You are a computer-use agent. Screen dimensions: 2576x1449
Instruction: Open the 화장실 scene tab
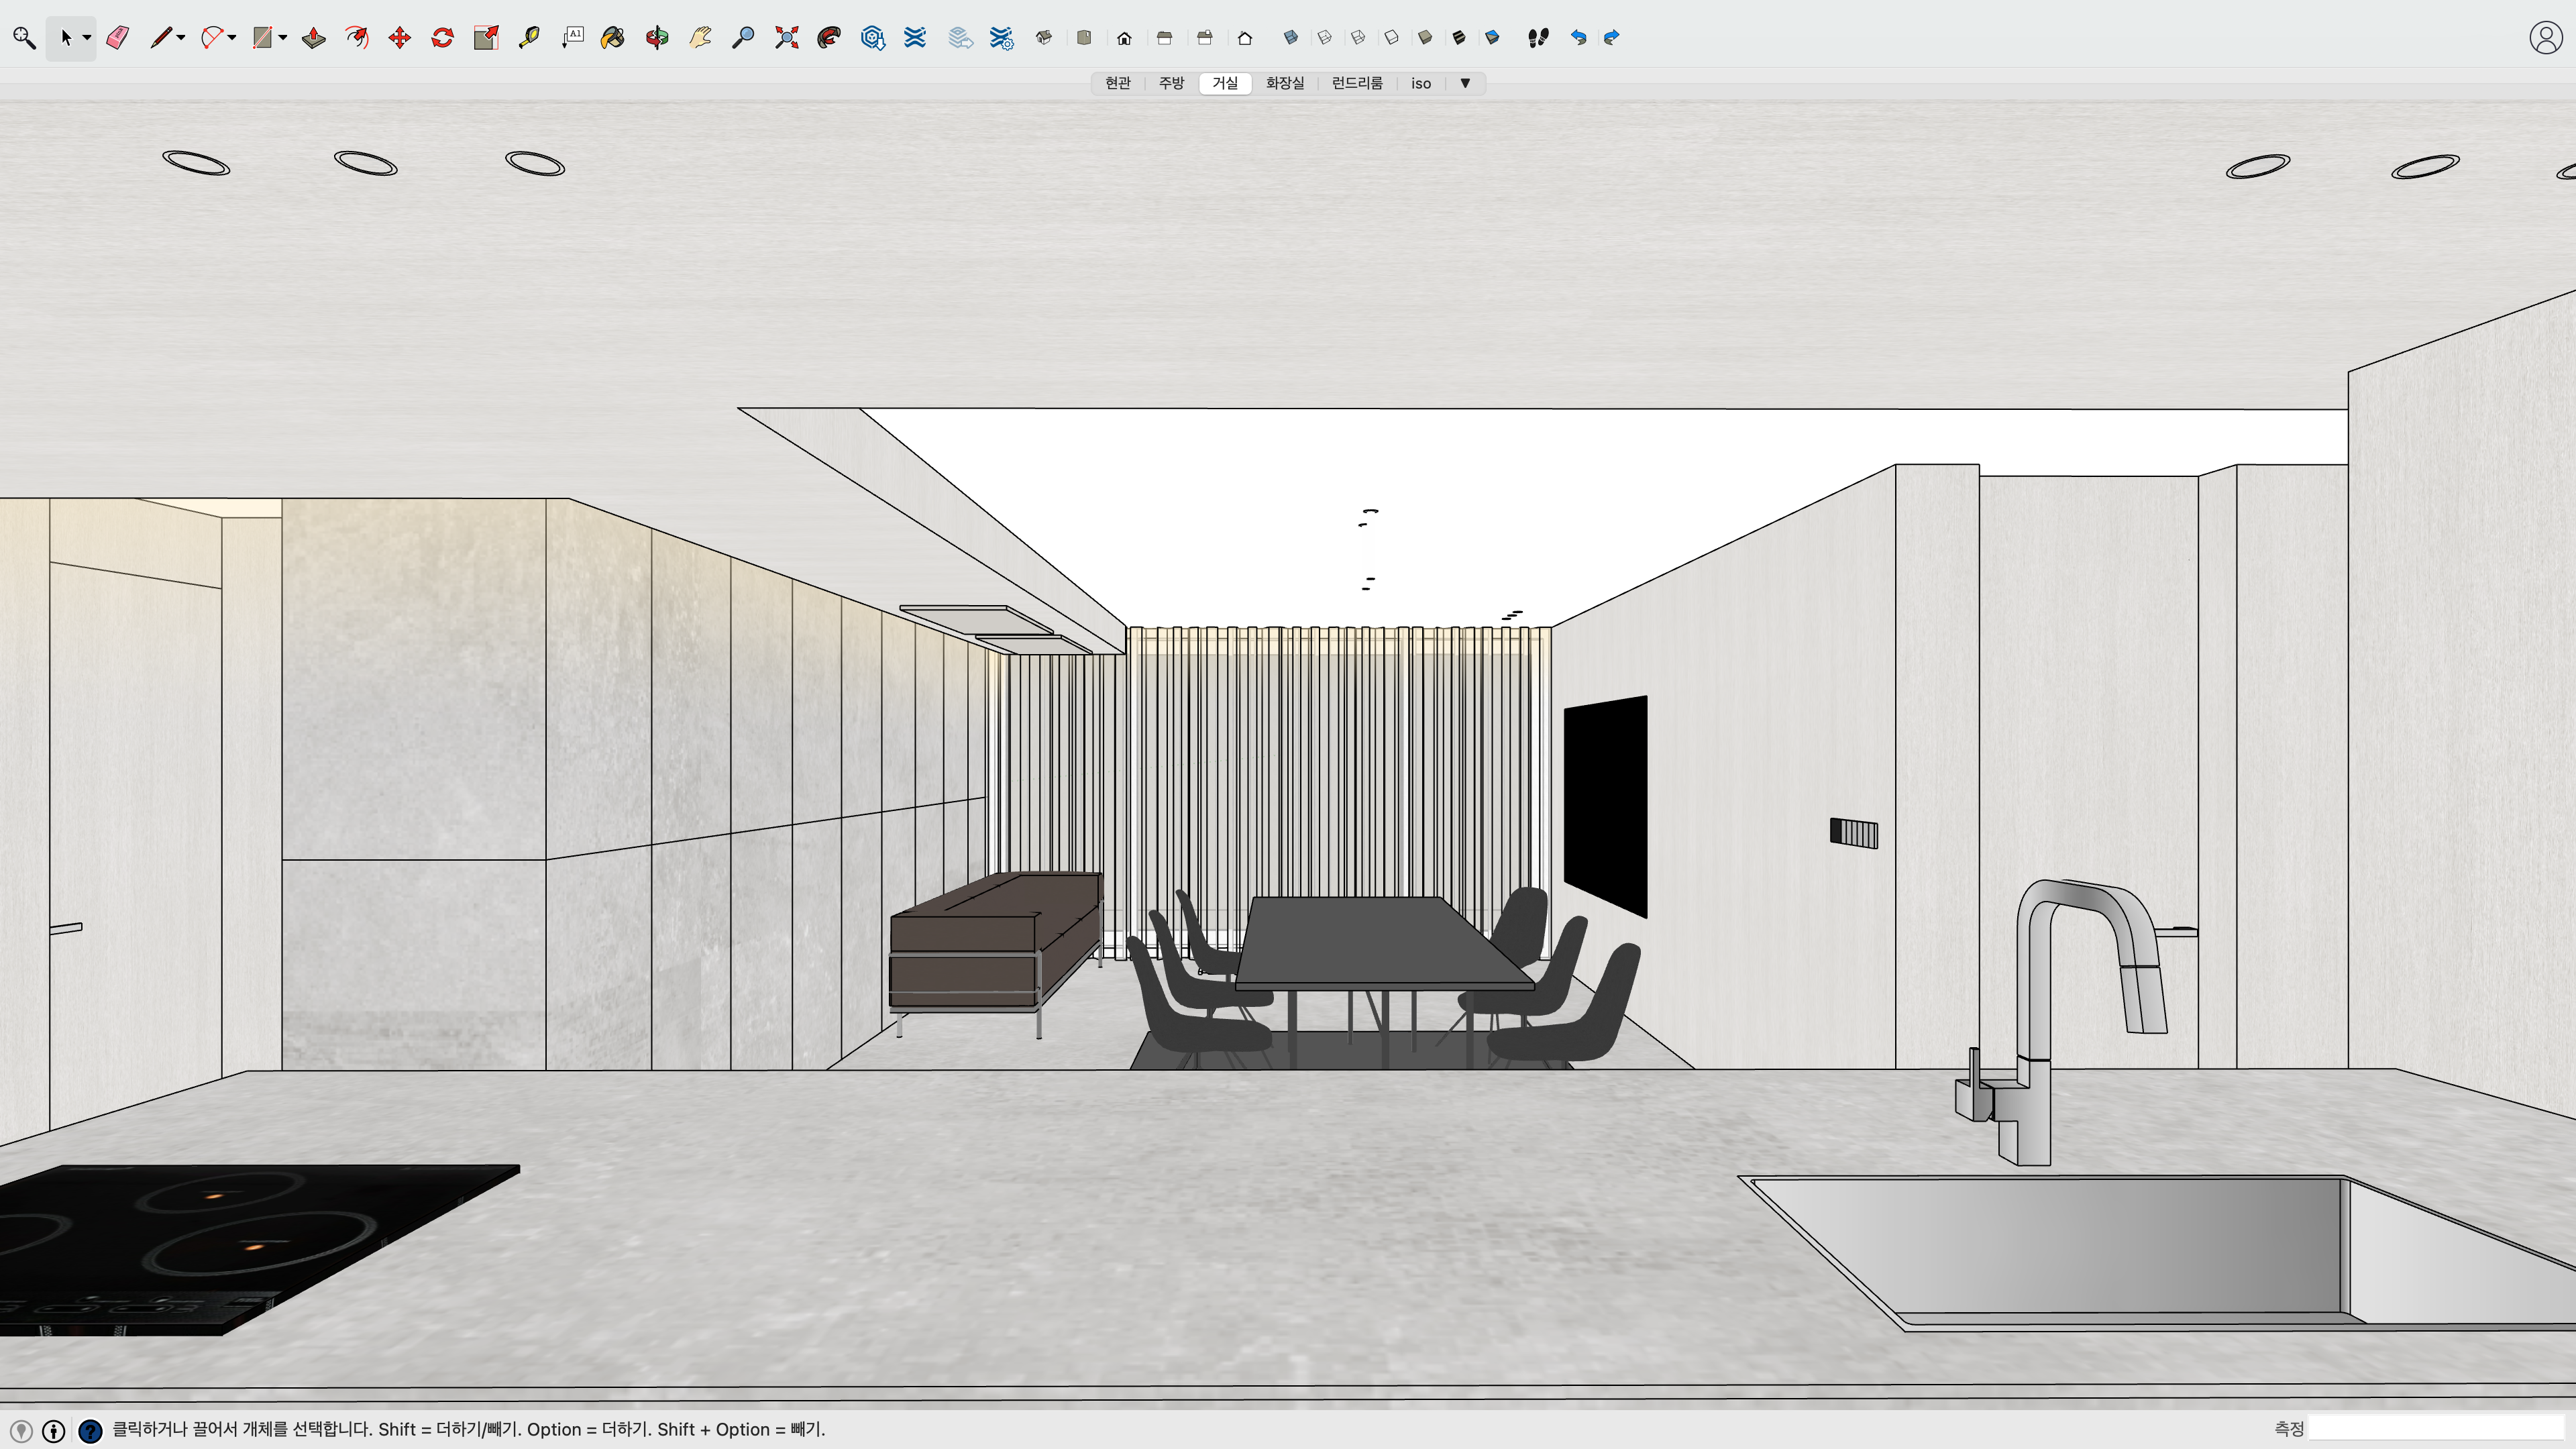click(1284, 83)
